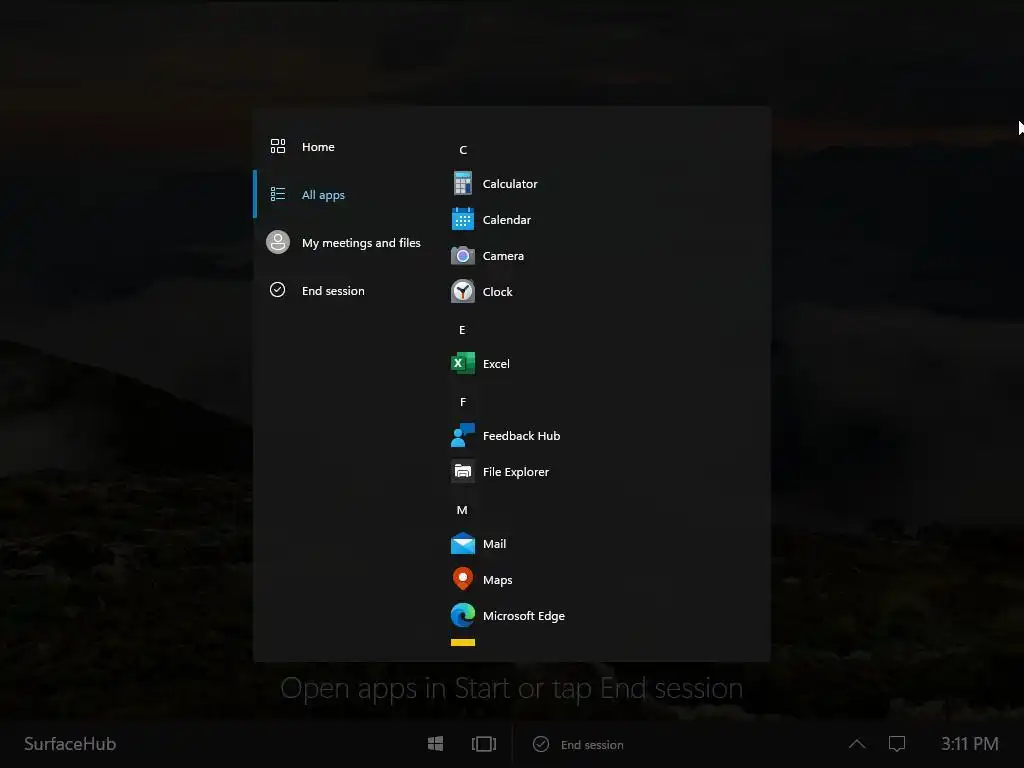Click the All apps list icon
This screenshot has height=768, width=1024.
click(x=278, y=194)
